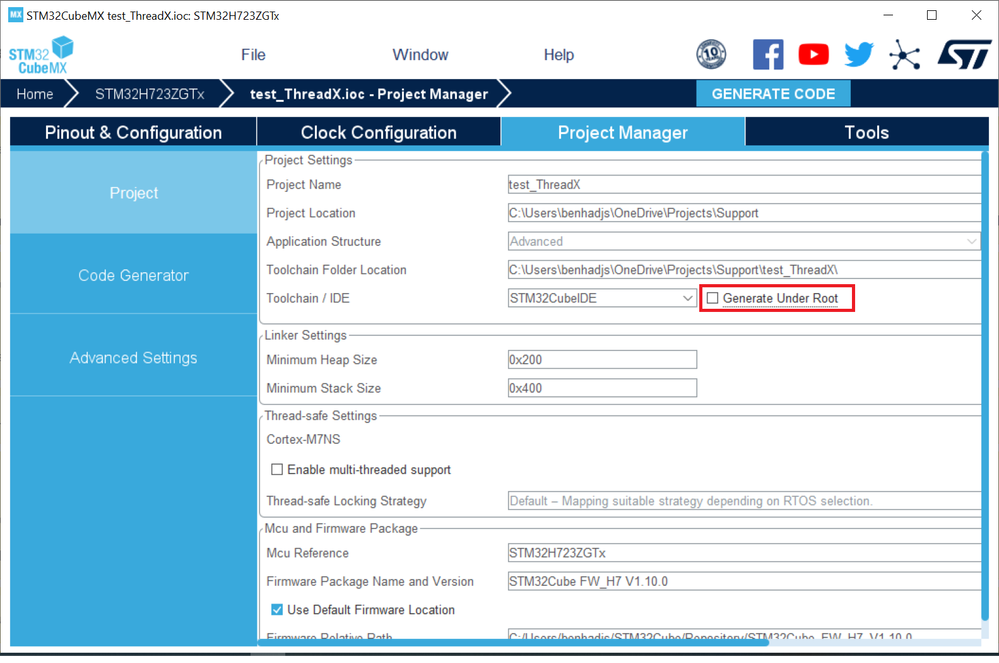The height and width of the screenshot is (663, 999).
Task: Click the Minimum Heap Size label
Action: 322,360
